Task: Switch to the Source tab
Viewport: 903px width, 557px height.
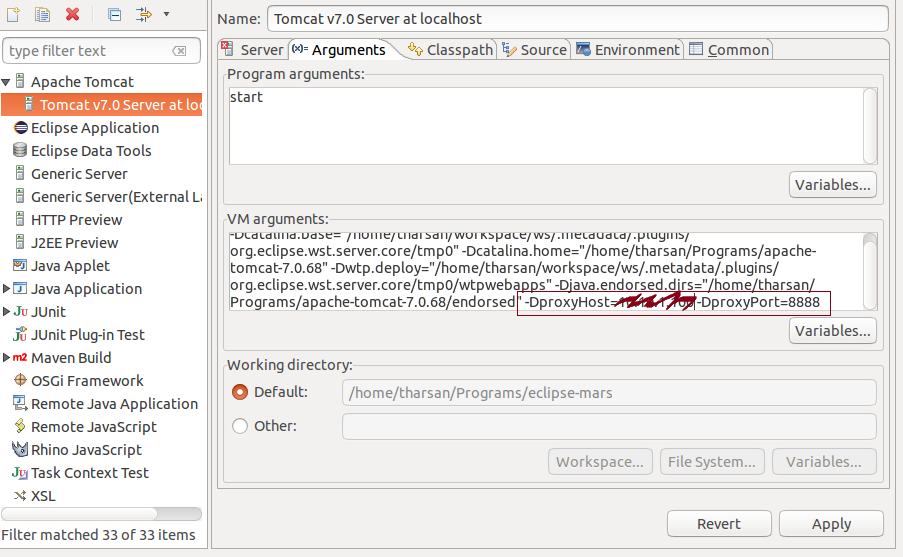Action: (534, 50)
